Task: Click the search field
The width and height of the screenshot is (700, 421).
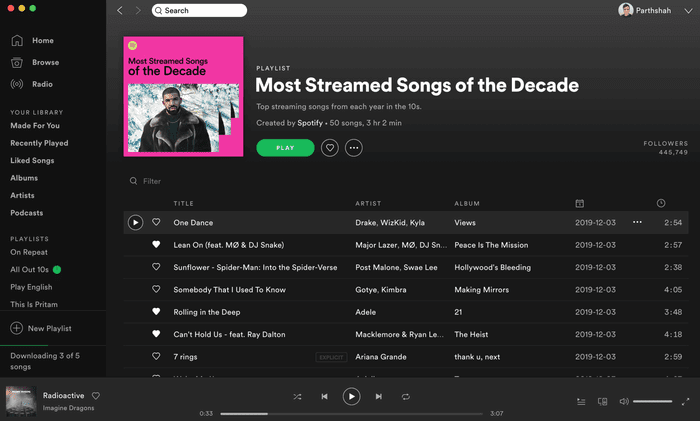Action: pyautogui.click(x=199, y=10)
